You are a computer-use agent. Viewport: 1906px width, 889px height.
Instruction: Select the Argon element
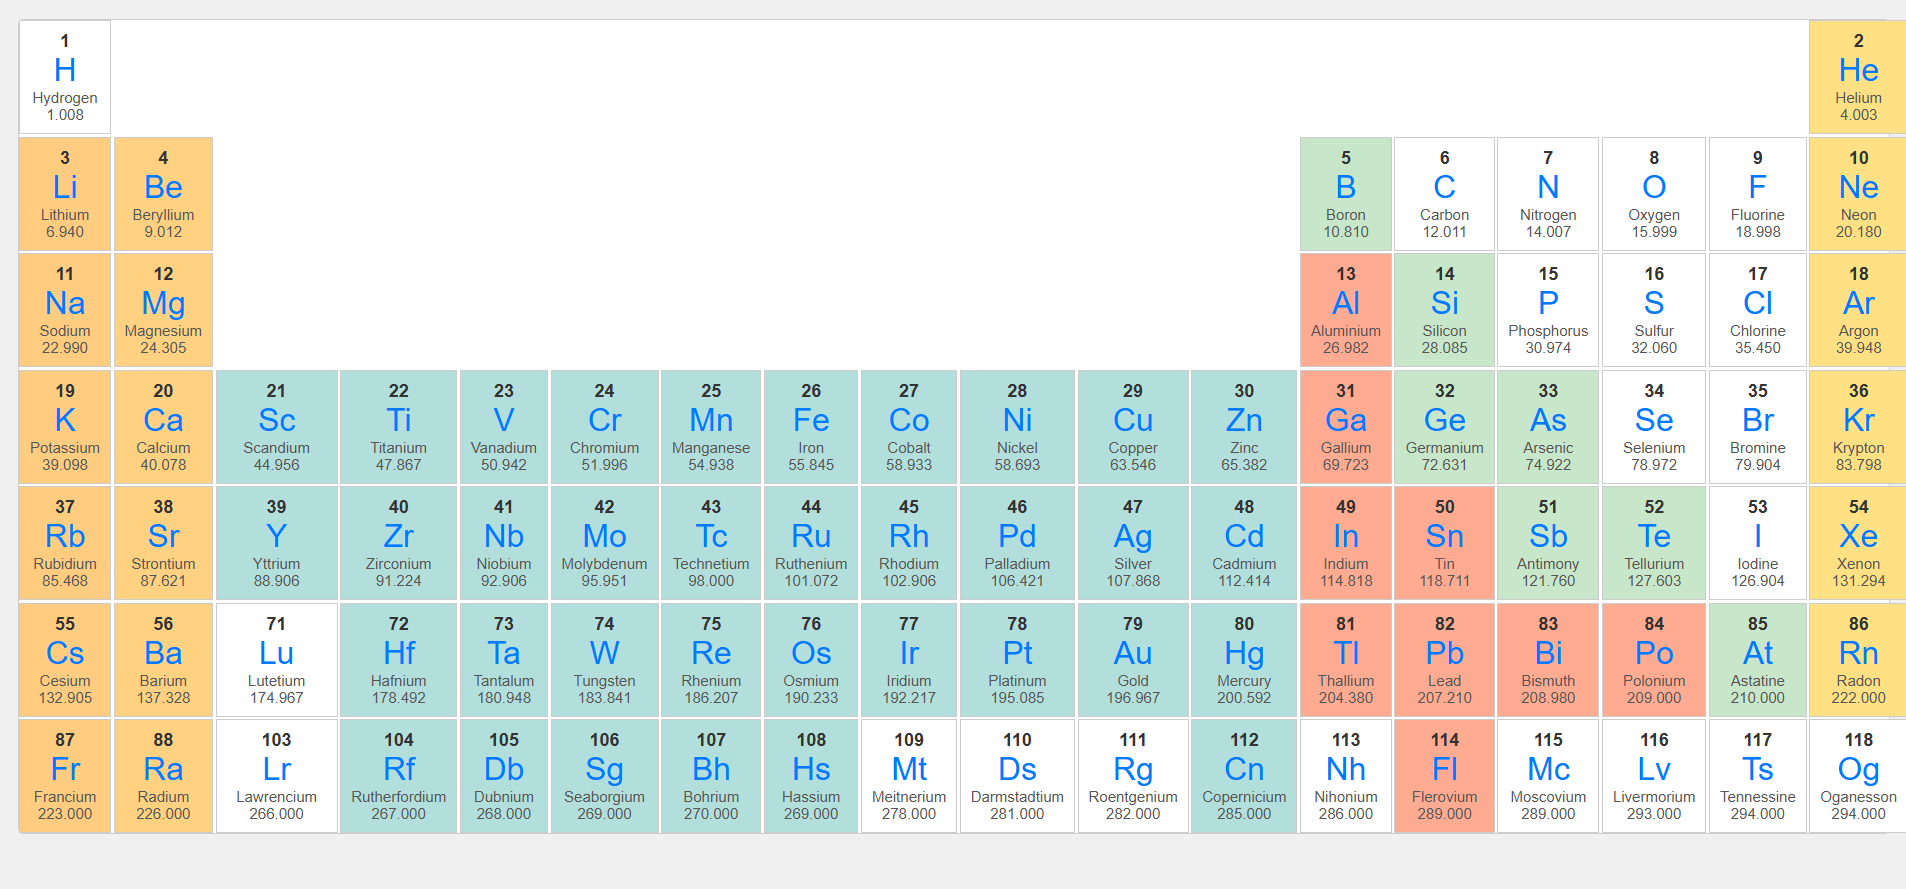(x=1858, y=310)
